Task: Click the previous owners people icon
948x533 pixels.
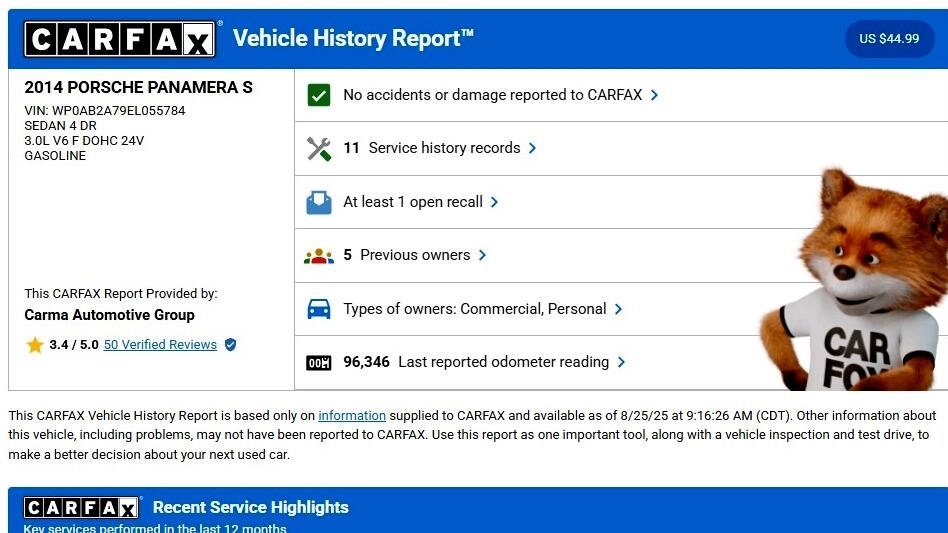Action: 319,256
